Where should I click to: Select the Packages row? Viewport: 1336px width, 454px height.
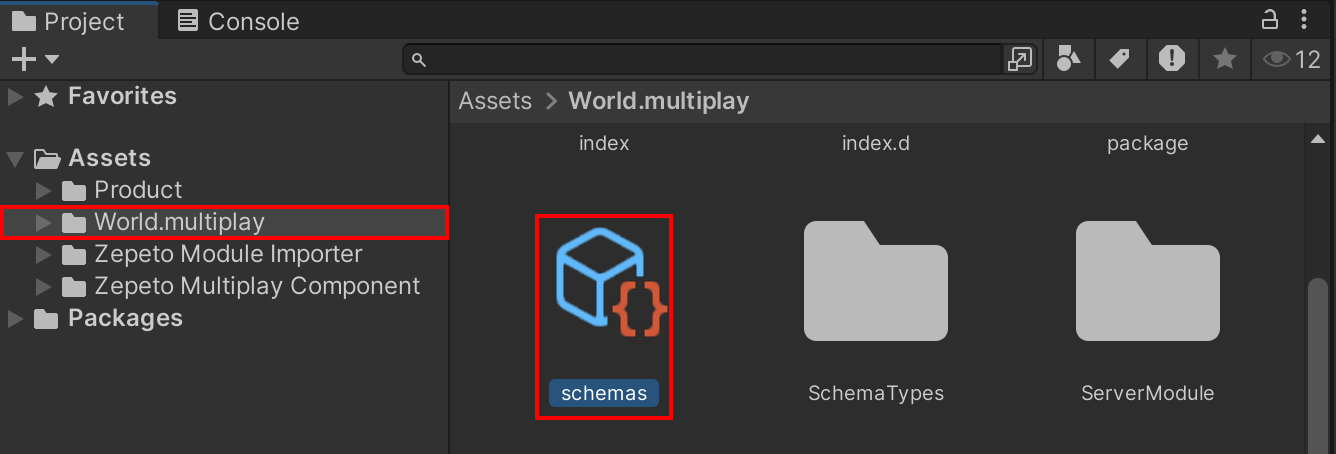coord(225,318)
